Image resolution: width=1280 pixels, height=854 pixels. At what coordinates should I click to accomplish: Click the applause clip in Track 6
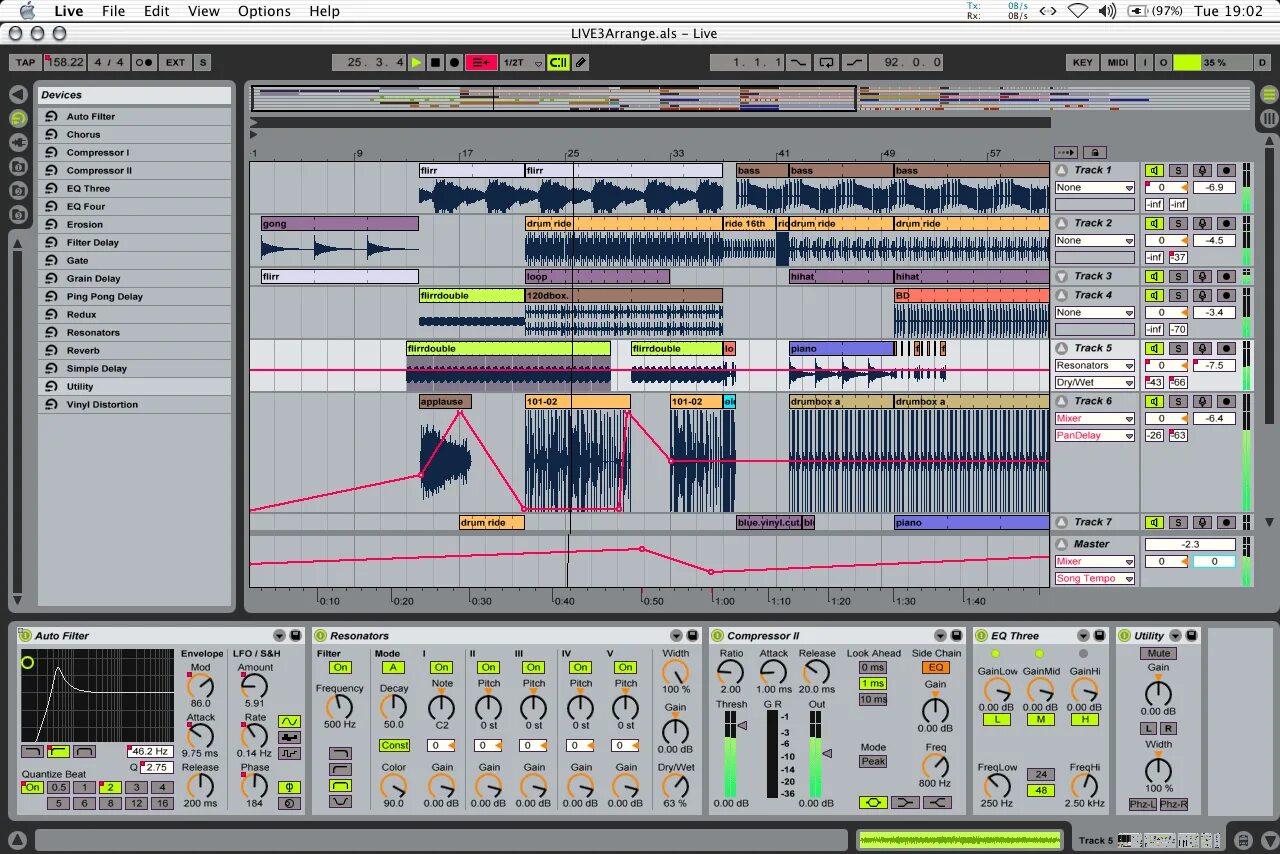pyautogui.click(x=445, y=401)
